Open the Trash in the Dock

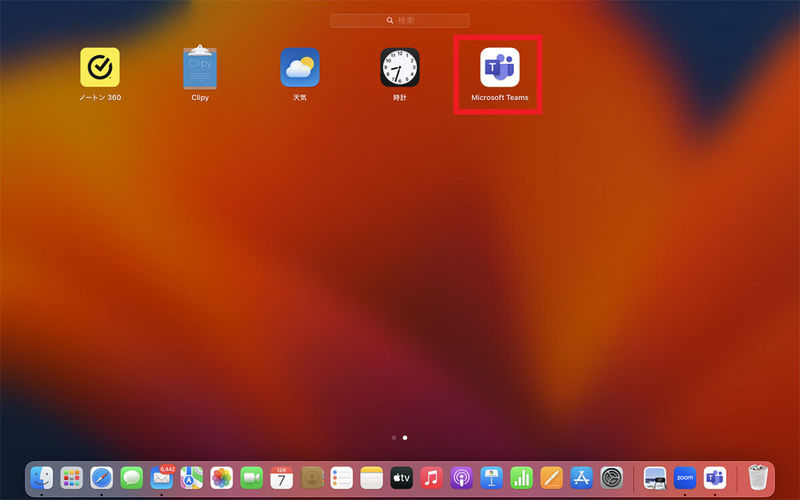(758, 477)
